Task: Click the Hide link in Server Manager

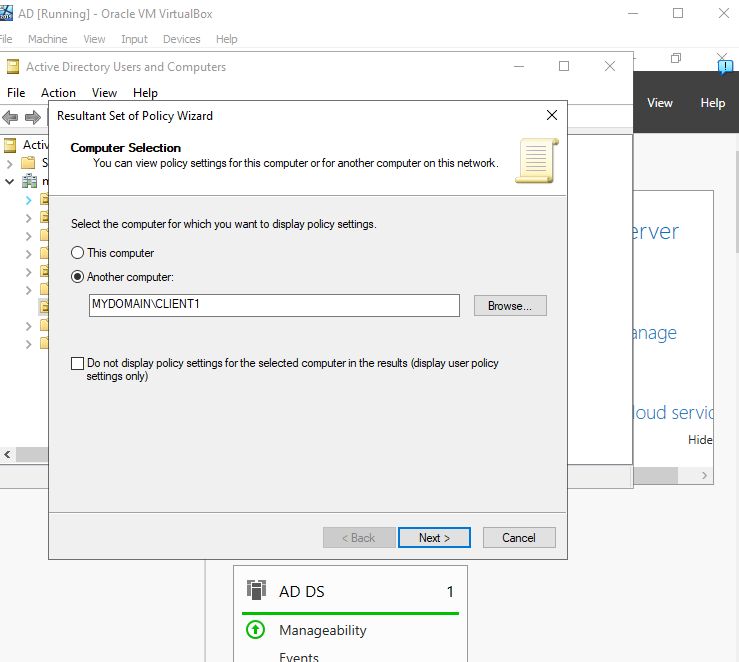Action: (700, 440)
